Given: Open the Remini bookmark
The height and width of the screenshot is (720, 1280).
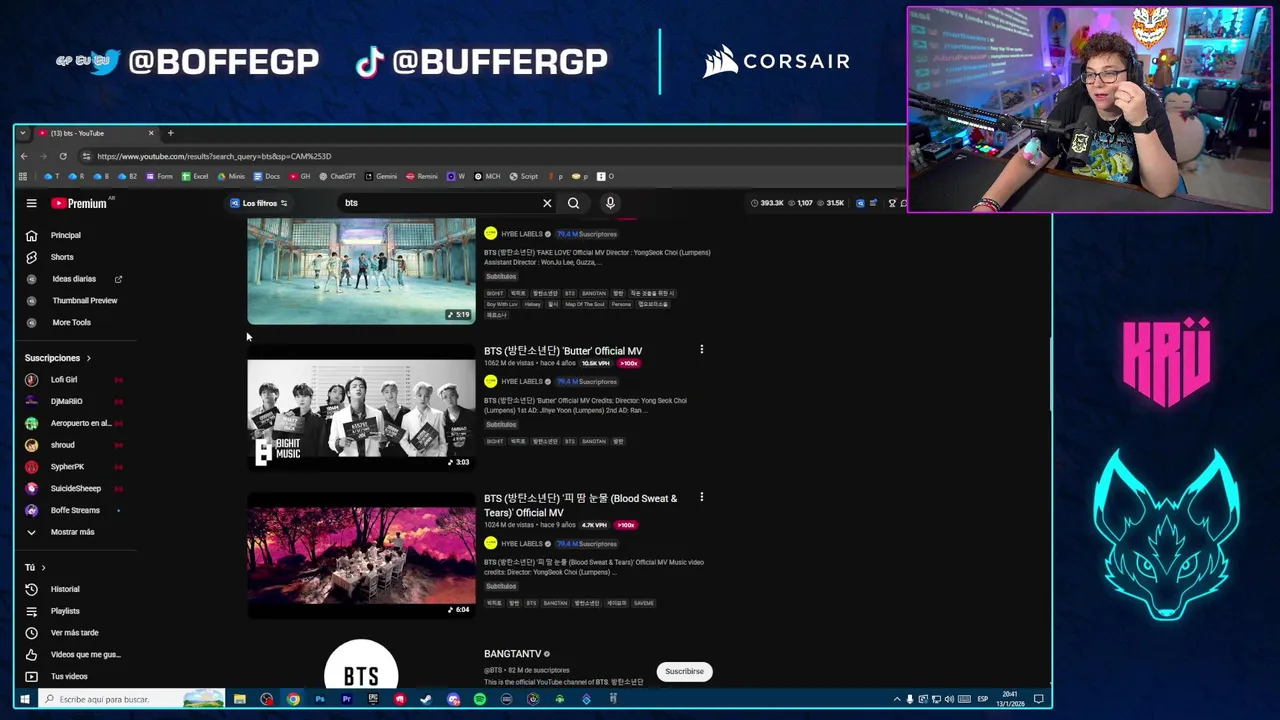Looking at the screenshot, I should [x=421, y=176].
